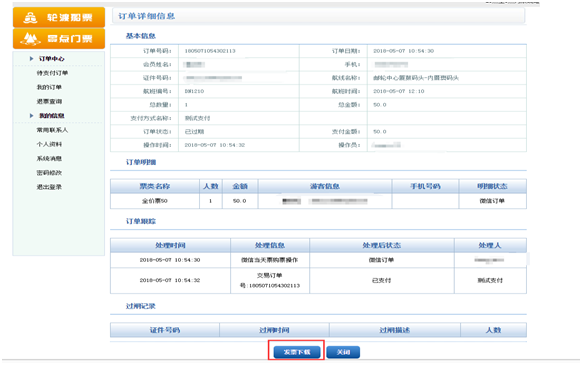Click the 发票下载 invoice download button
This screenshot has height=365, width=582.
tap(297, 352)
